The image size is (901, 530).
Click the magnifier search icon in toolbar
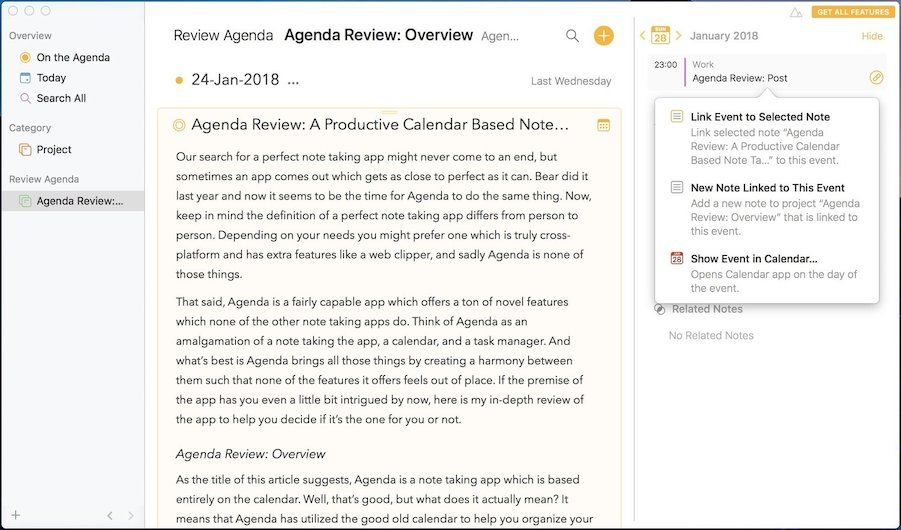click(572, 36)
